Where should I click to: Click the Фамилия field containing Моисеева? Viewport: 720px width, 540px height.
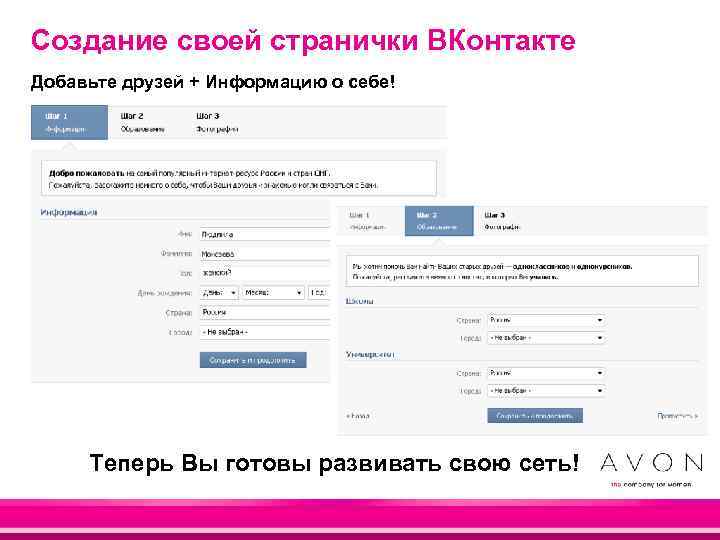tap(264, 254)
